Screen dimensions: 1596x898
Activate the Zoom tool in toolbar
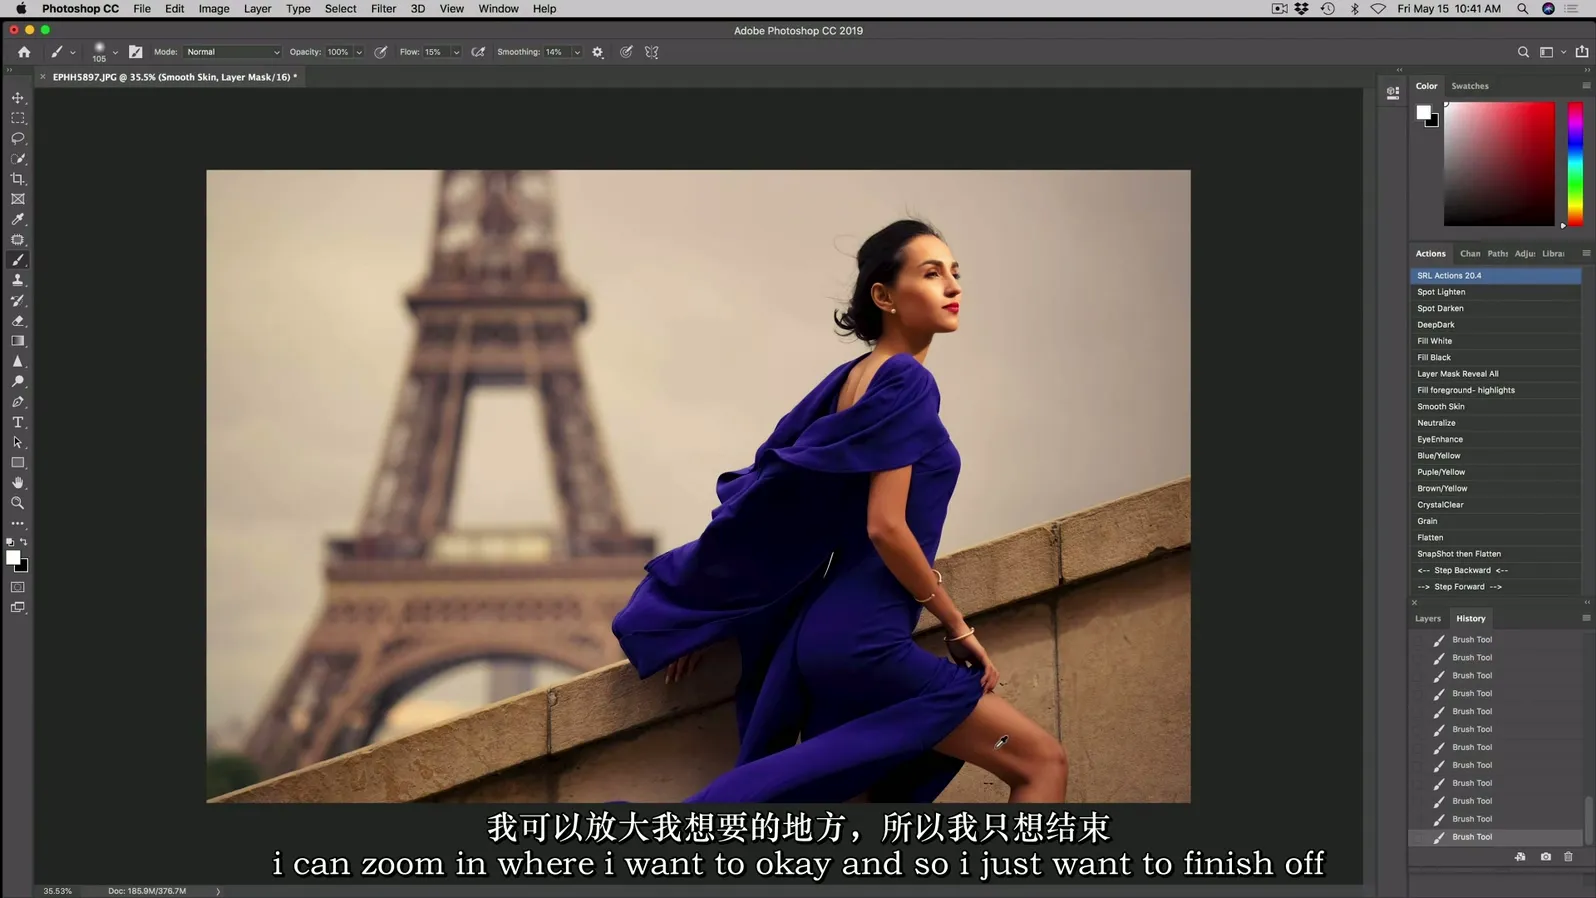coord(18,504)
